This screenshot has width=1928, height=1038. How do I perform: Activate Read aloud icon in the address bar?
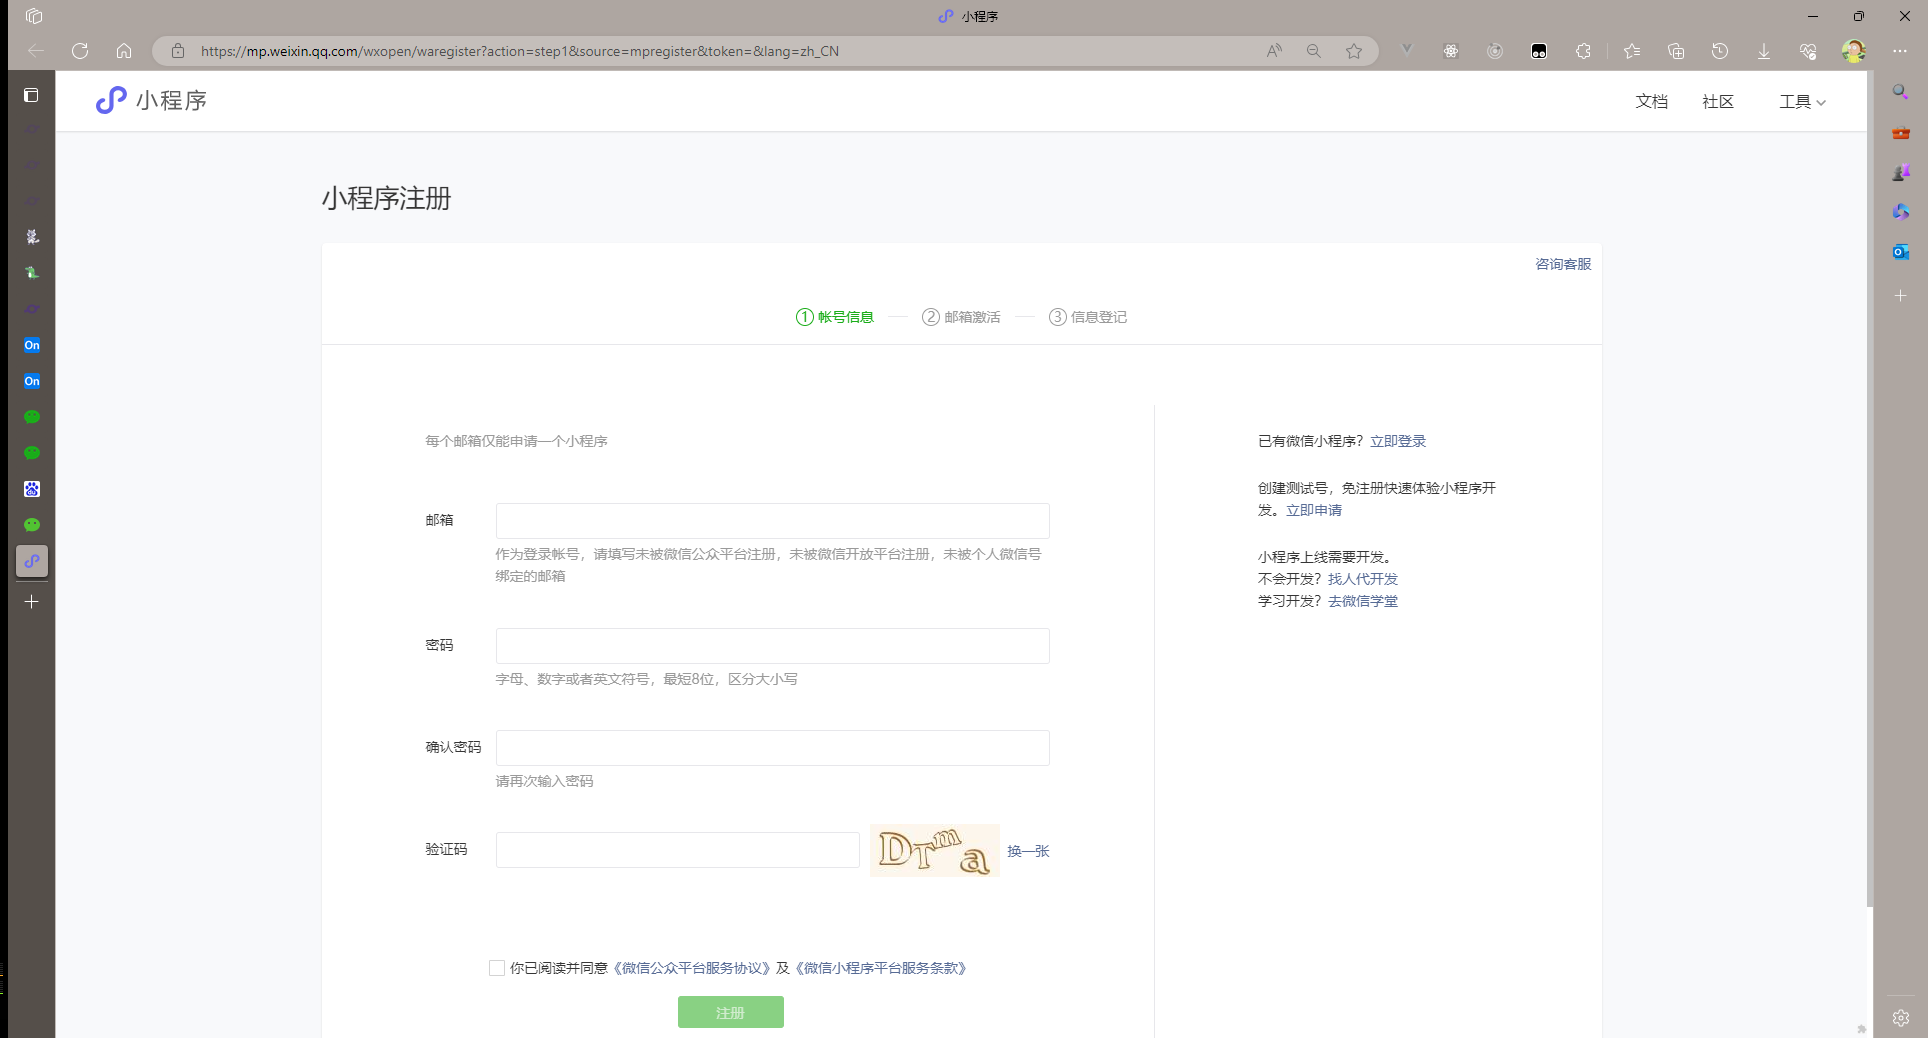click(1273, 51)
